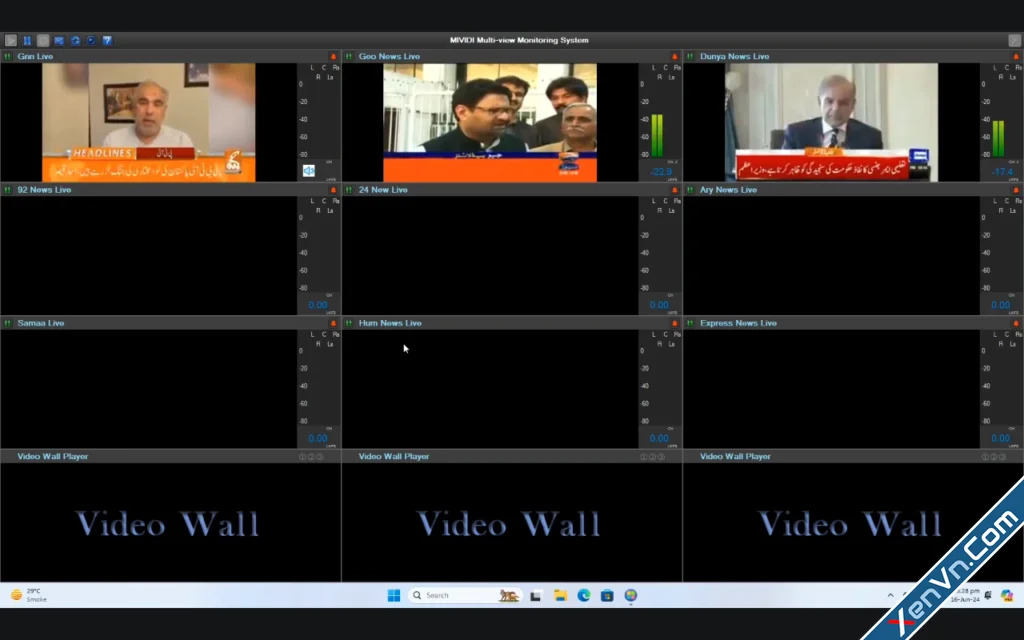
Task: Click the Express News Live panel title
Action: tap(739, 323)
